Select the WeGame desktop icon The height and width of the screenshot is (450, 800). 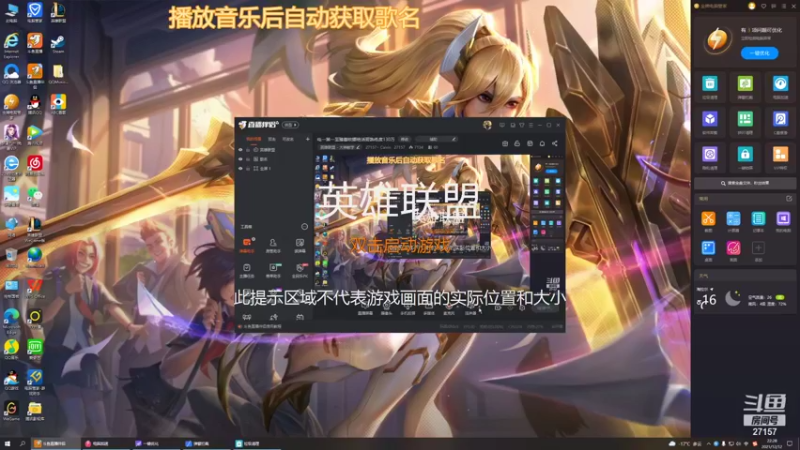pyautogui.click(x=11, y=411)
